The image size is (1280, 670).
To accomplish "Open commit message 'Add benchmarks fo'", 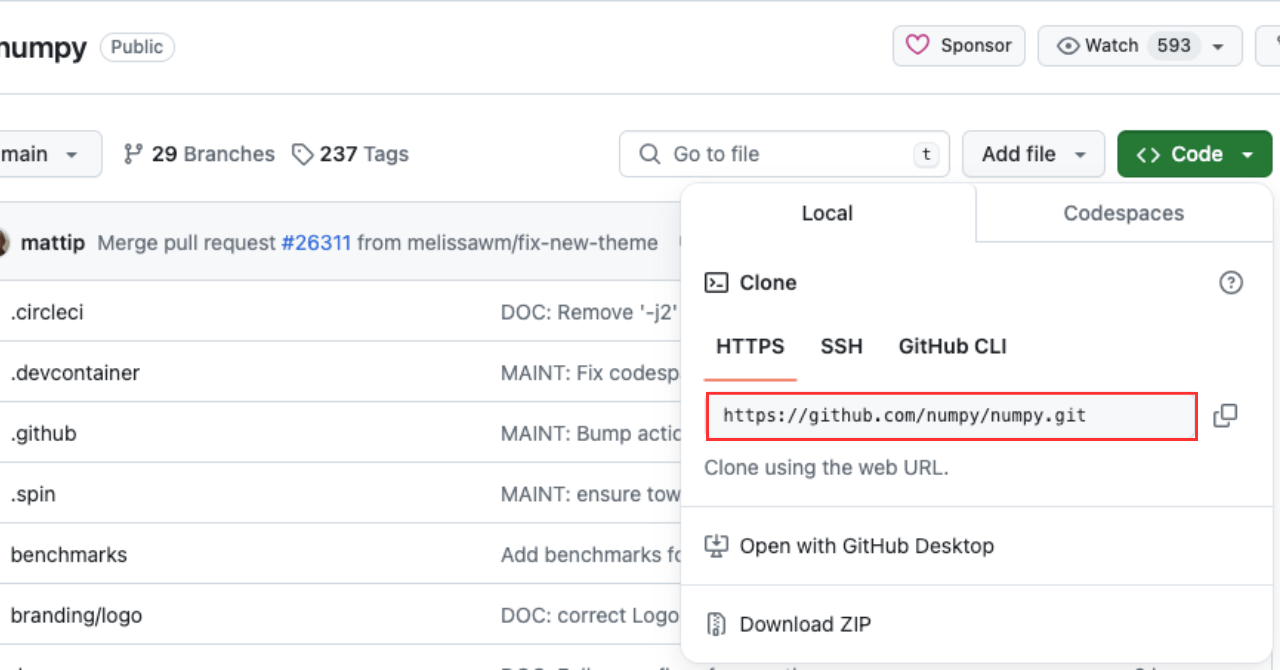I will click(590, 555).
